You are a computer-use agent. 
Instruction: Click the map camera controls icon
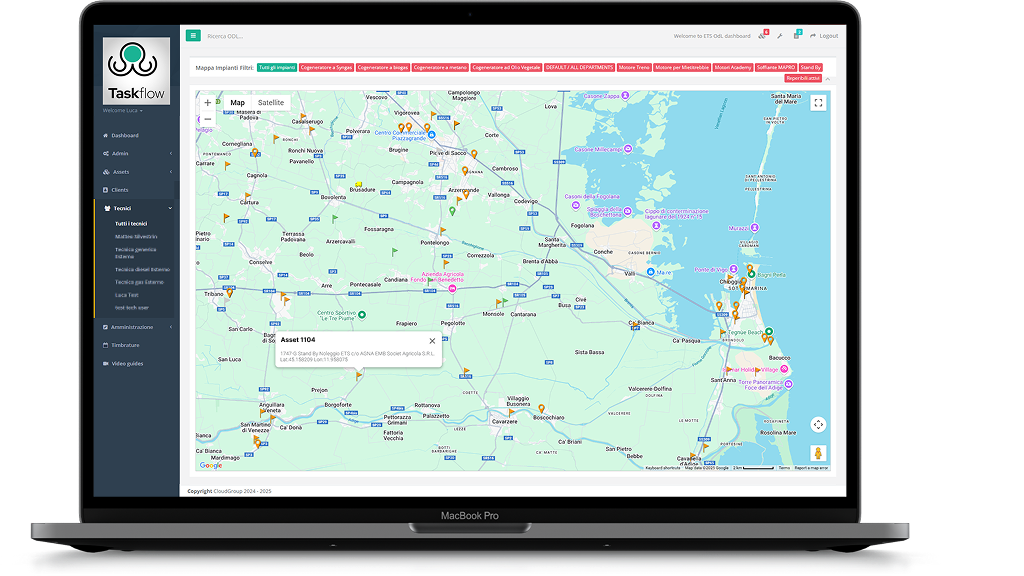point(818,425)
